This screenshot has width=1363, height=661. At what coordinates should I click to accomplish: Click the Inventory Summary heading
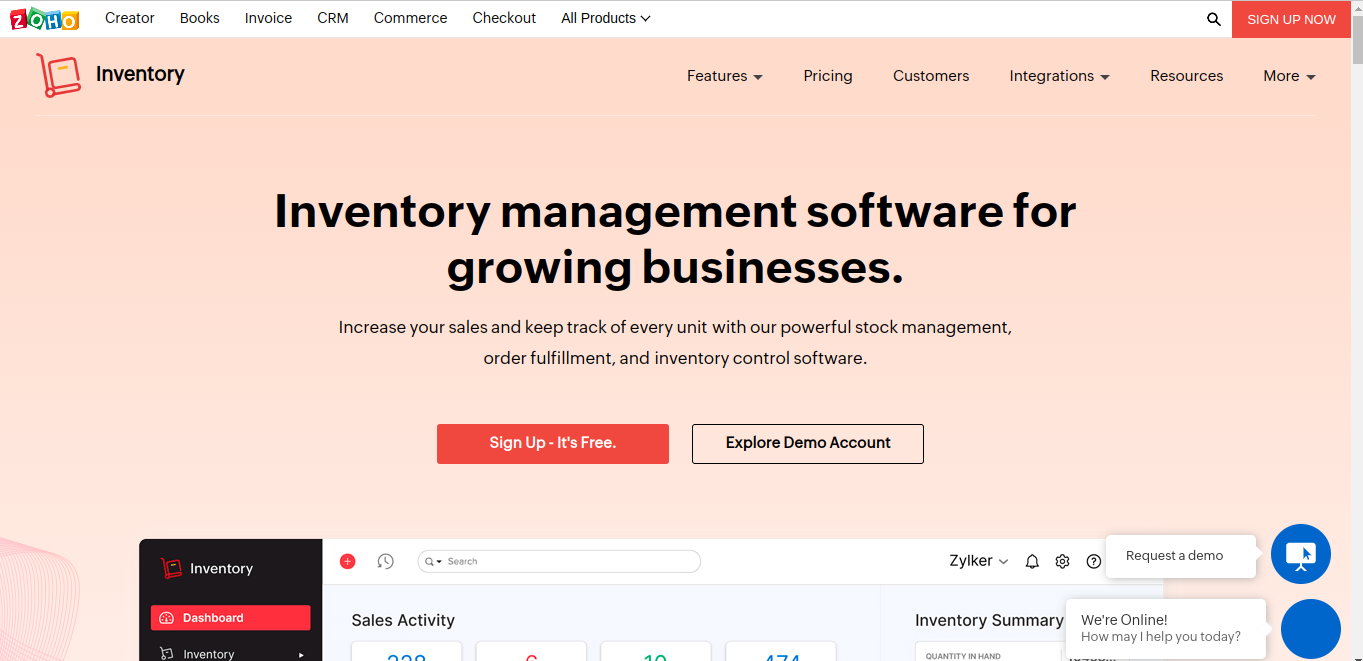[x=989, y=621]
